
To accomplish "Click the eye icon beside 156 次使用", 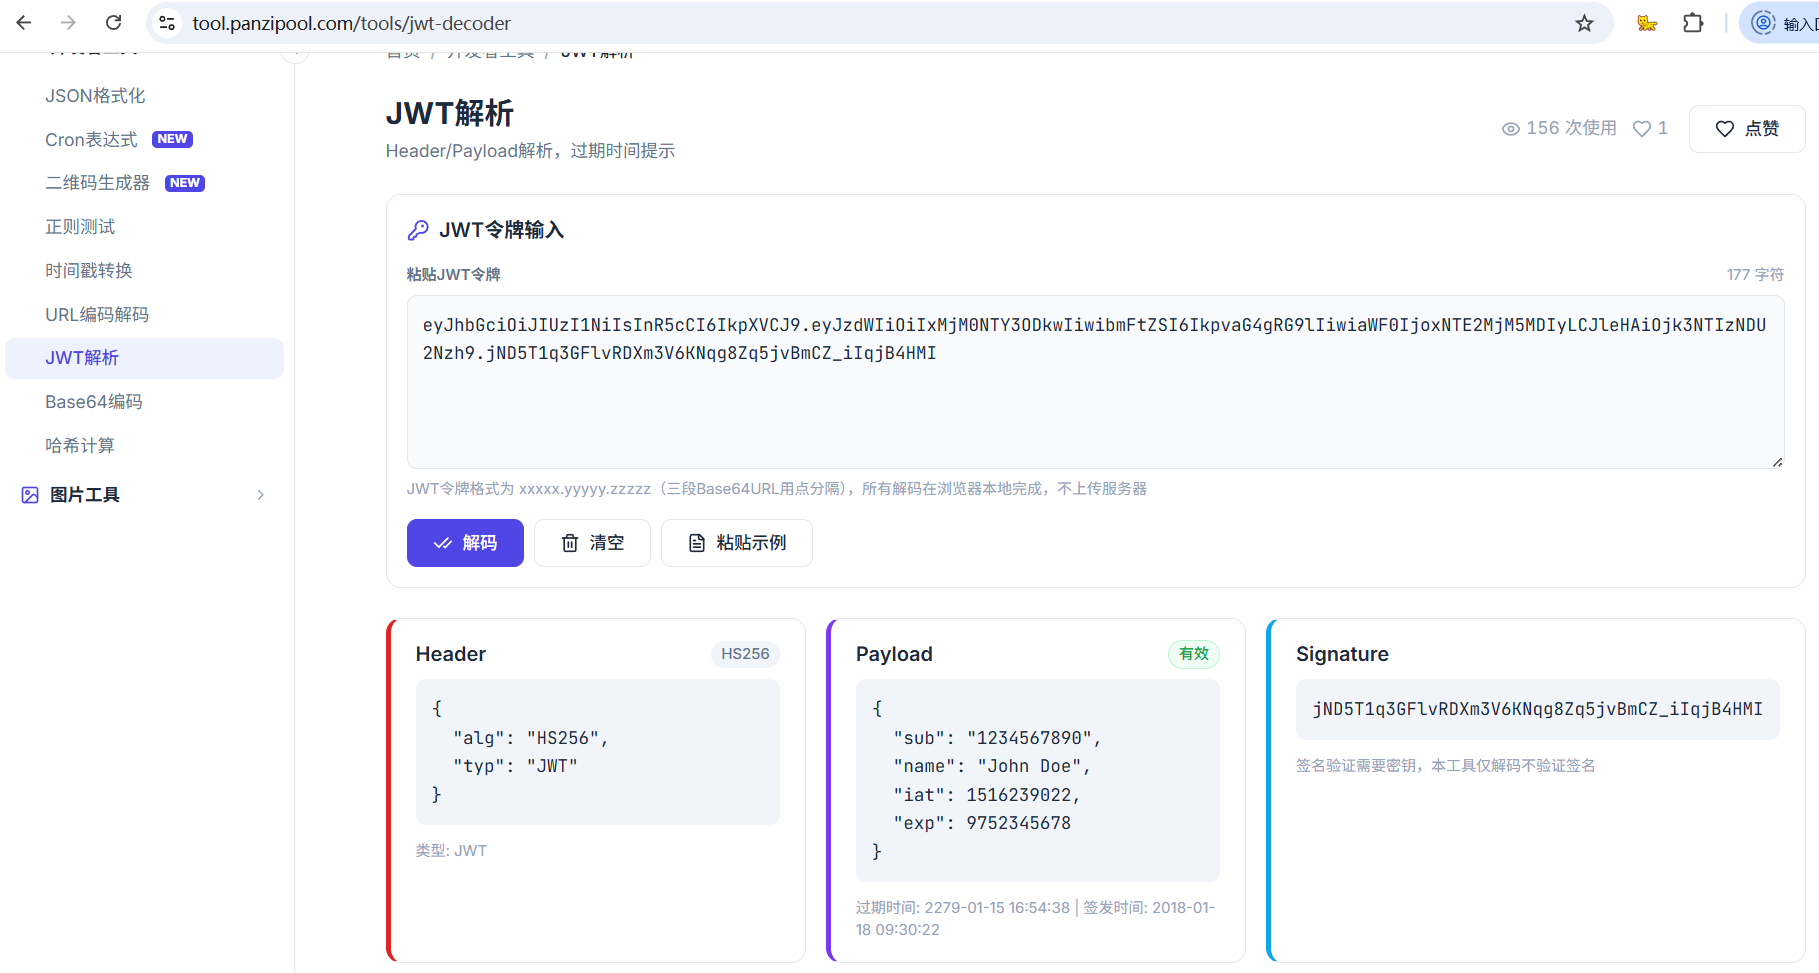I will tap(1511, 129).
